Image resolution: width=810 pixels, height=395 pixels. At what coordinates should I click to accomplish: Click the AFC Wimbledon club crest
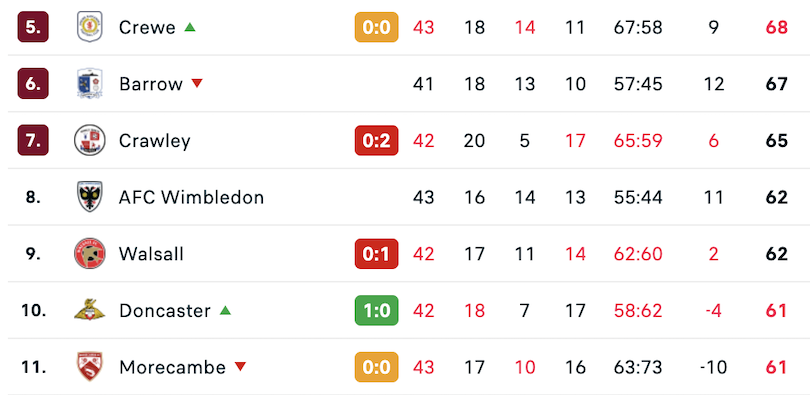(x=89, y=197)
